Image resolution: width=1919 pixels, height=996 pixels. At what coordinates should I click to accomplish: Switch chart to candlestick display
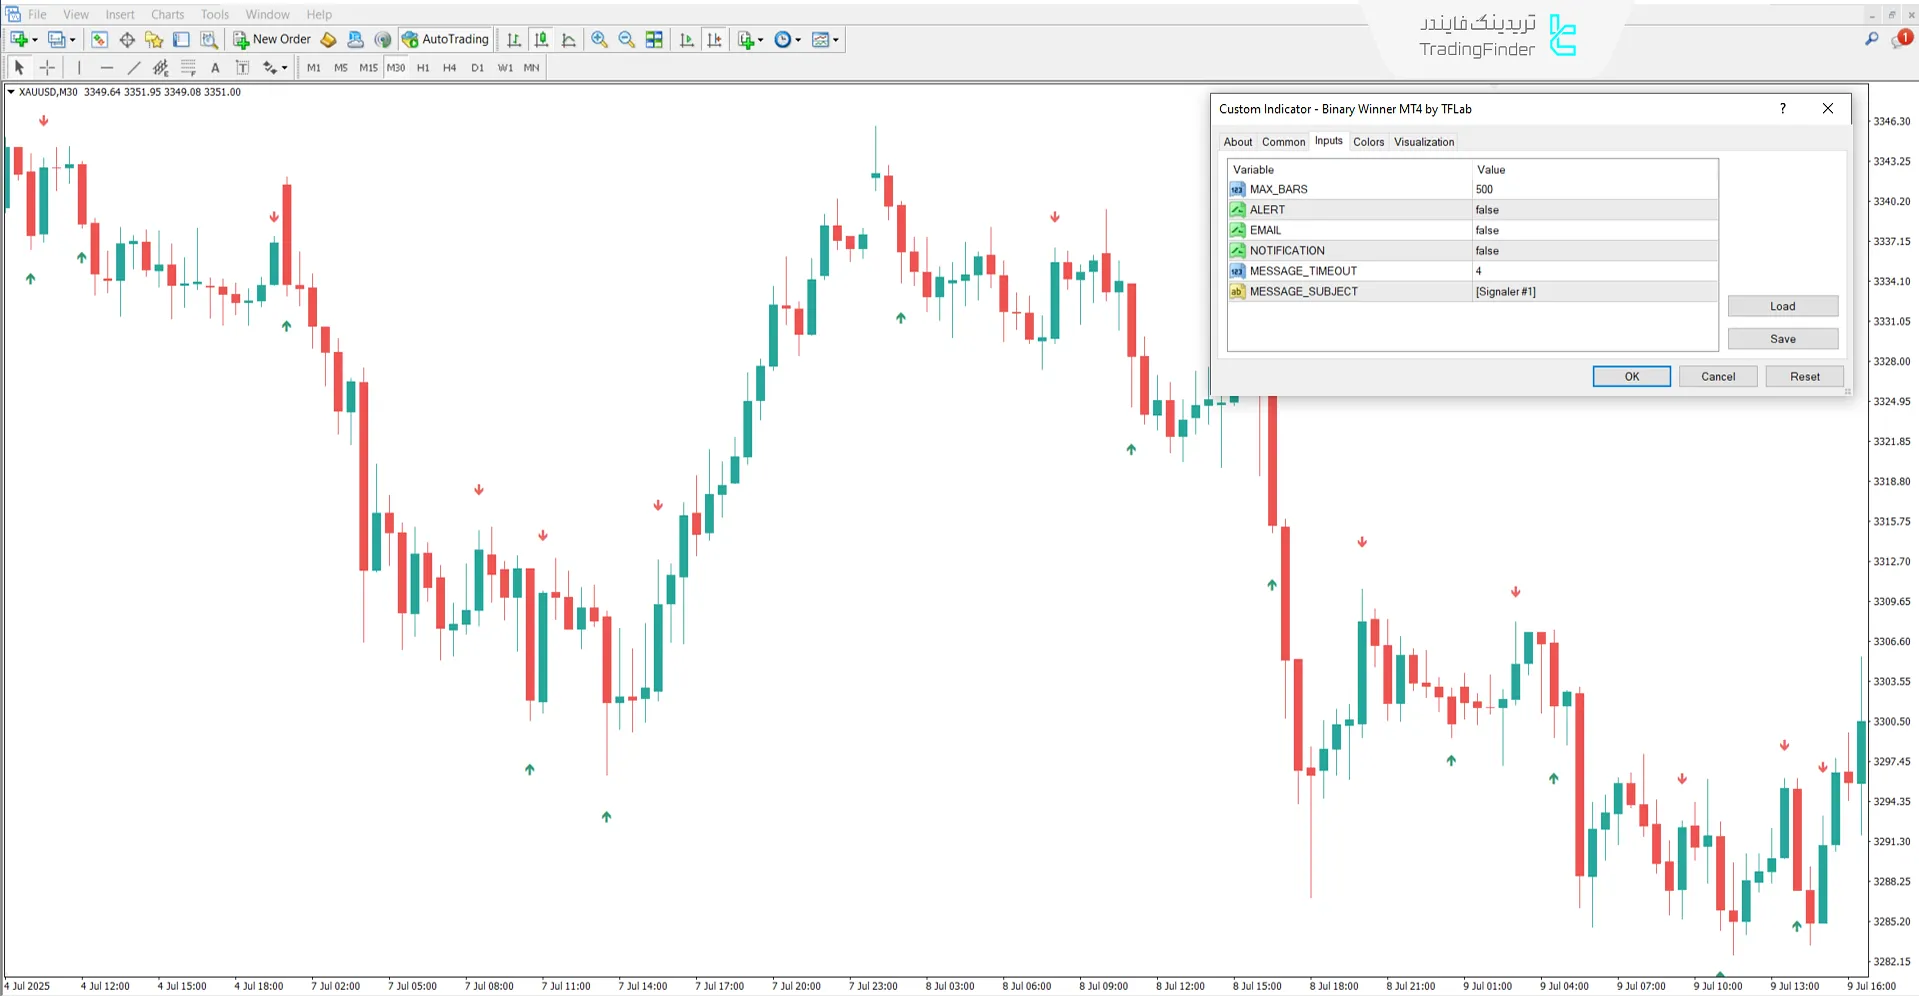pyautogui.click(x=541, y=40)
